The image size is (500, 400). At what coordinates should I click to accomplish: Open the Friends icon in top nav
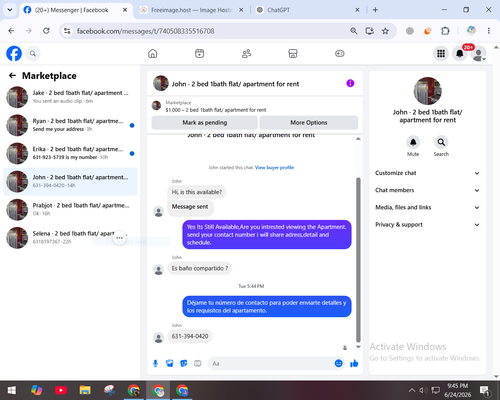point(246,53)
